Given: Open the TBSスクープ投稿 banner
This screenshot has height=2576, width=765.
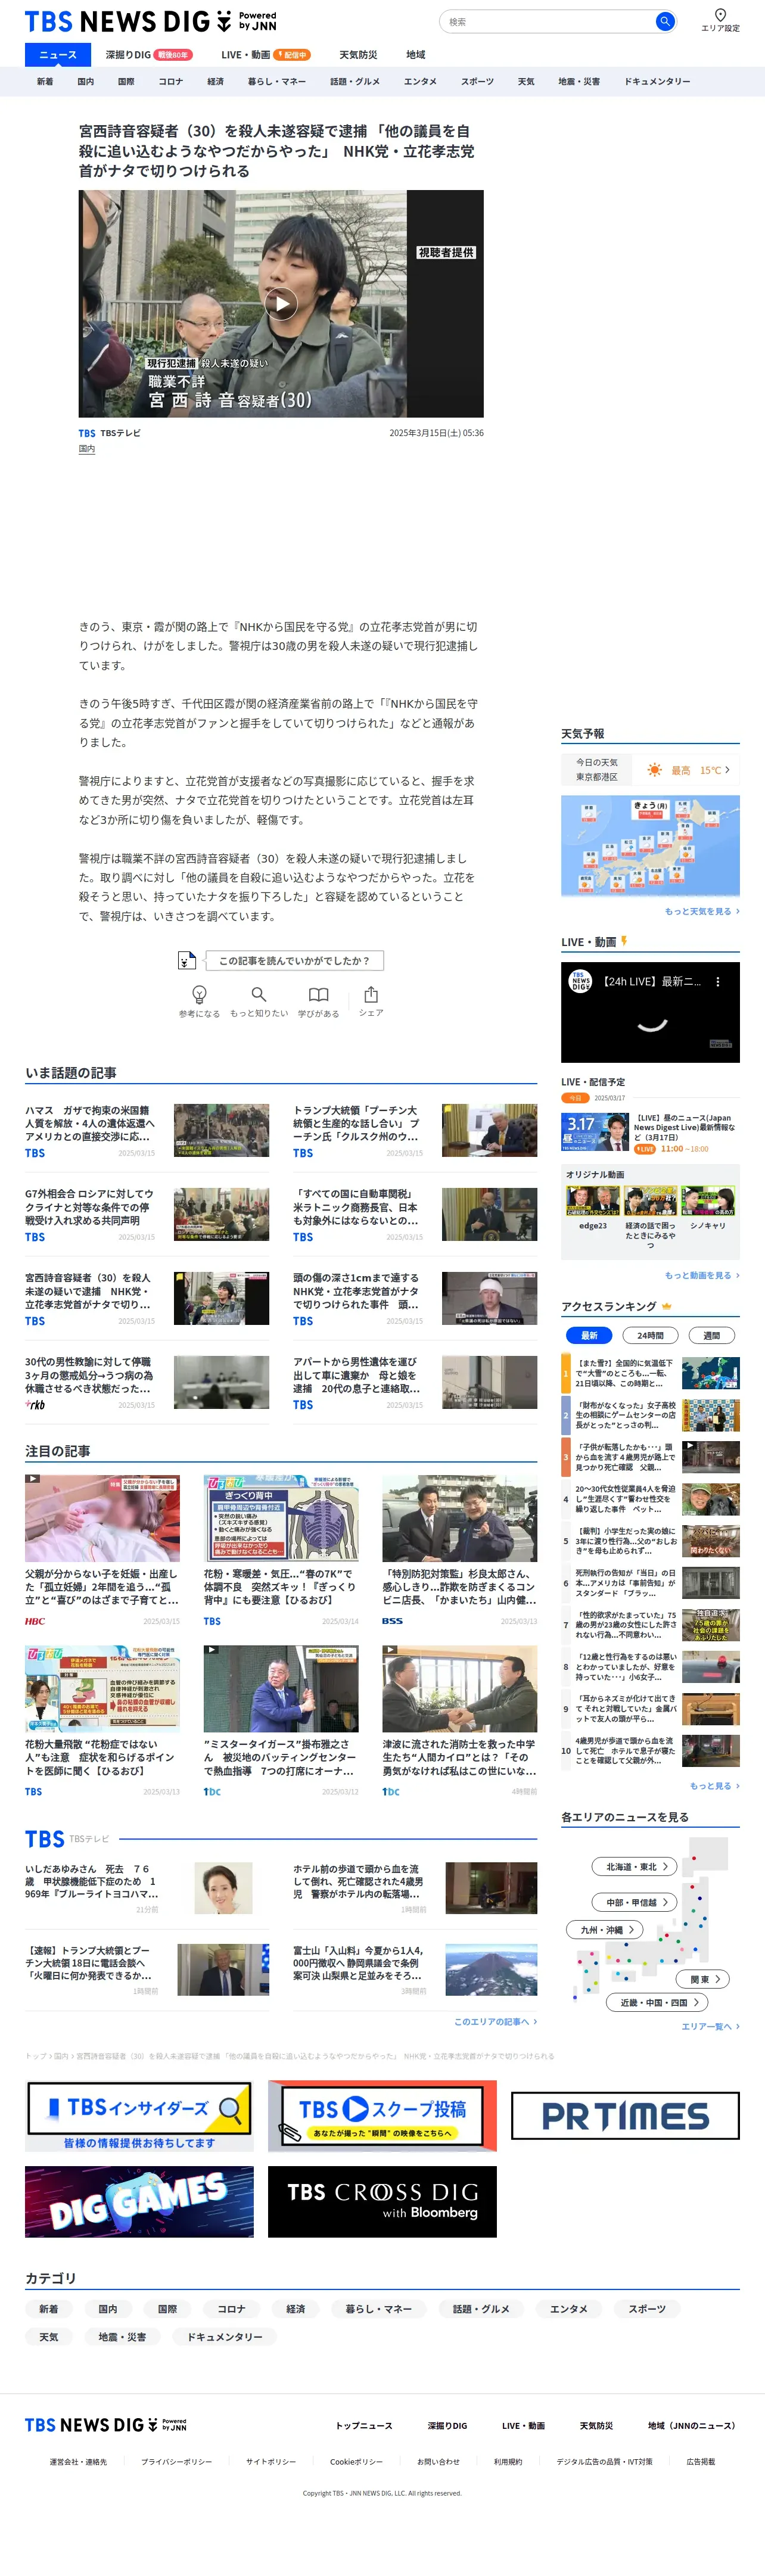Looking at the screenshot, I should tap(382, 2116).
